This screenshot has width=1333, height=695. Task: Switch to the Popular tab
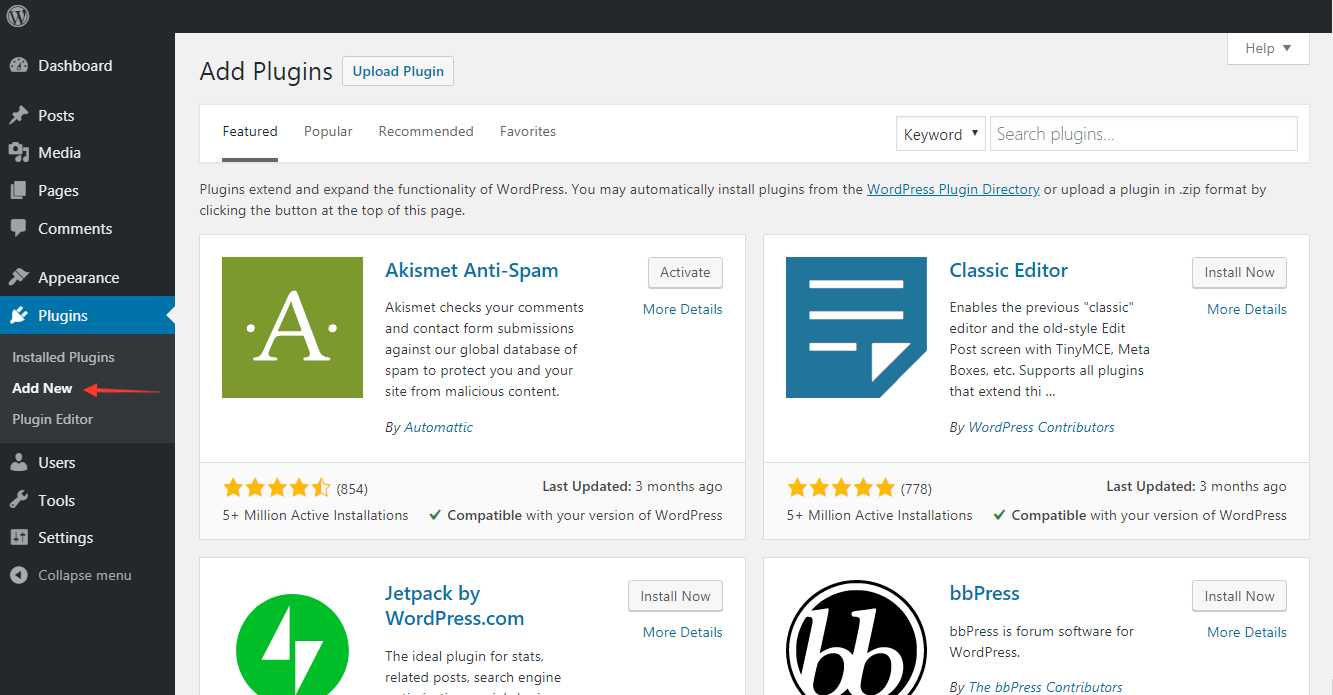point(328,132)
